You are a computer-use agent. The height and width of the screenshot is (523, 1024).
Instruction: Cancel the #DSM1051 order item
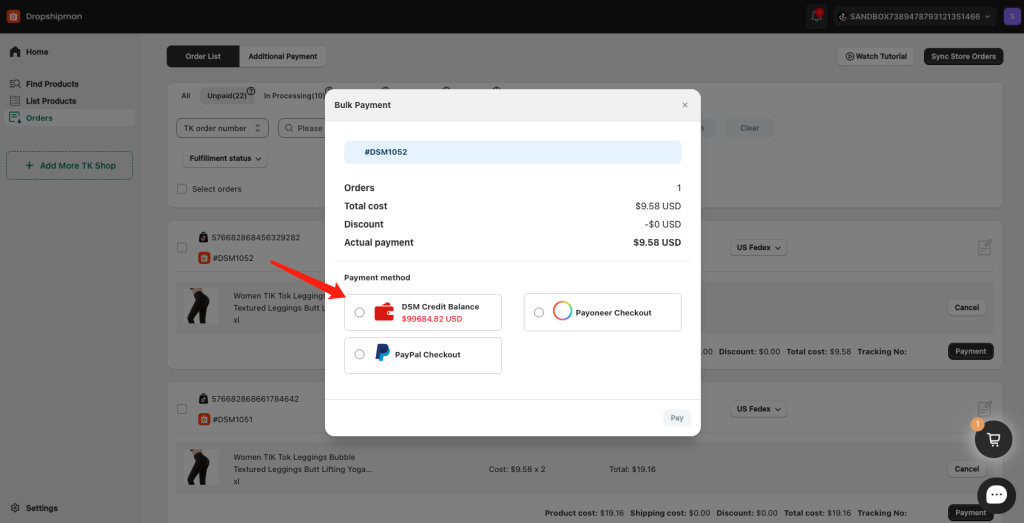[967, 469]
